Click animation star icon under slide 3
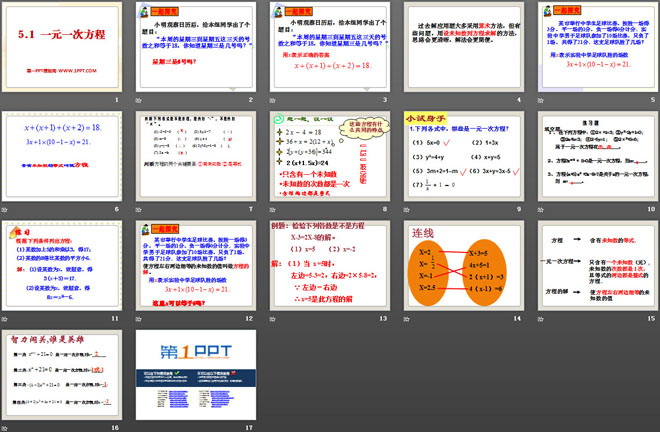 pos(272,100)
